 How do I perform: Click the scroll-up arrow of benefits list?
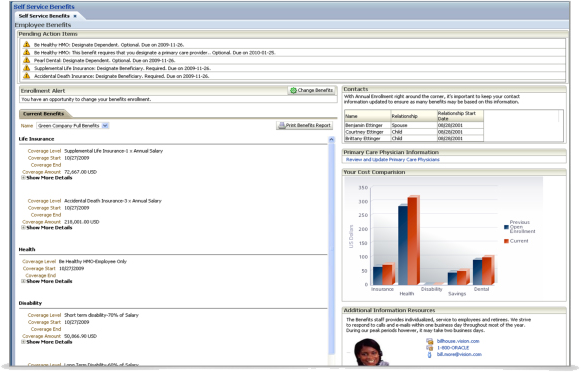point(331,139)
